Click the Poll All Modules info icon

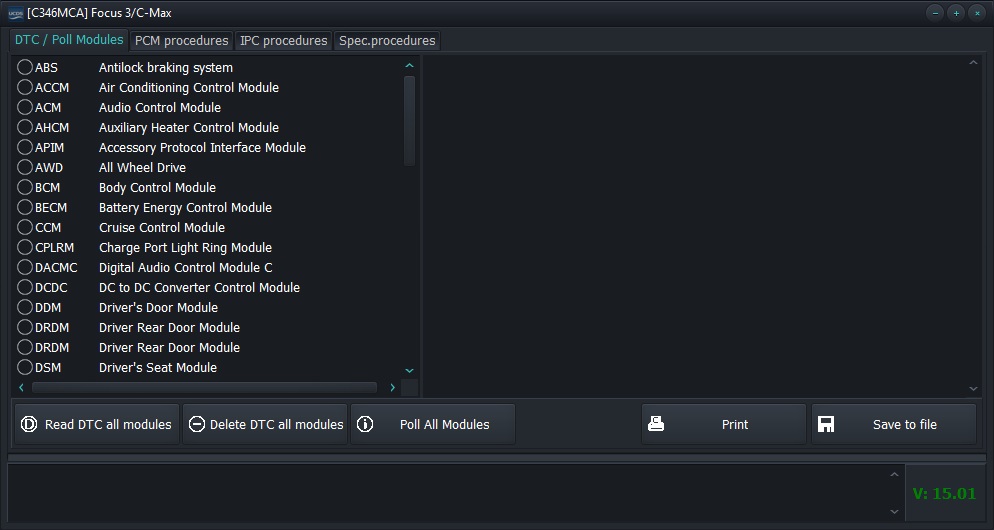(365, 424)
